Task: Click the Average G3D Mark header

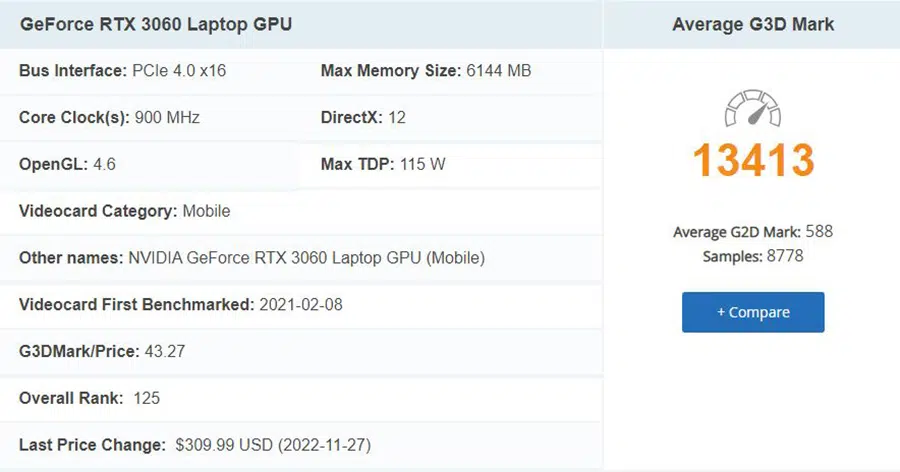Action: [x=753, y=24]
